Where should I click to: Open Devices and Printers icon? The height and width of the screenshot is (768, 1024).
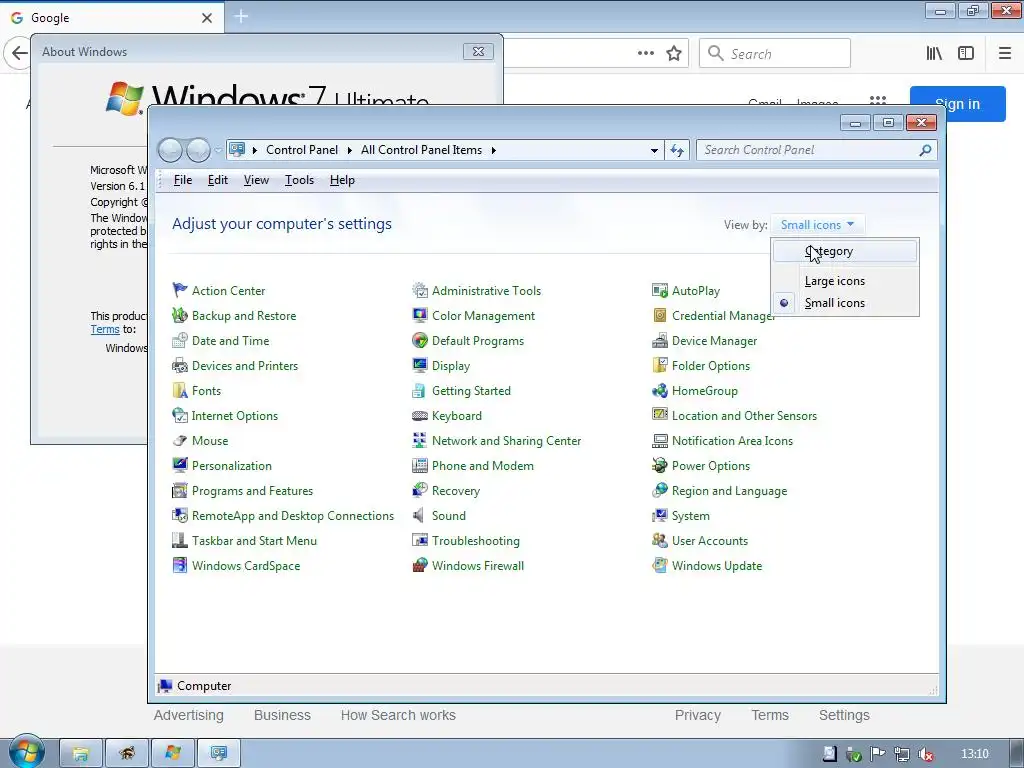tap(180, 366)
